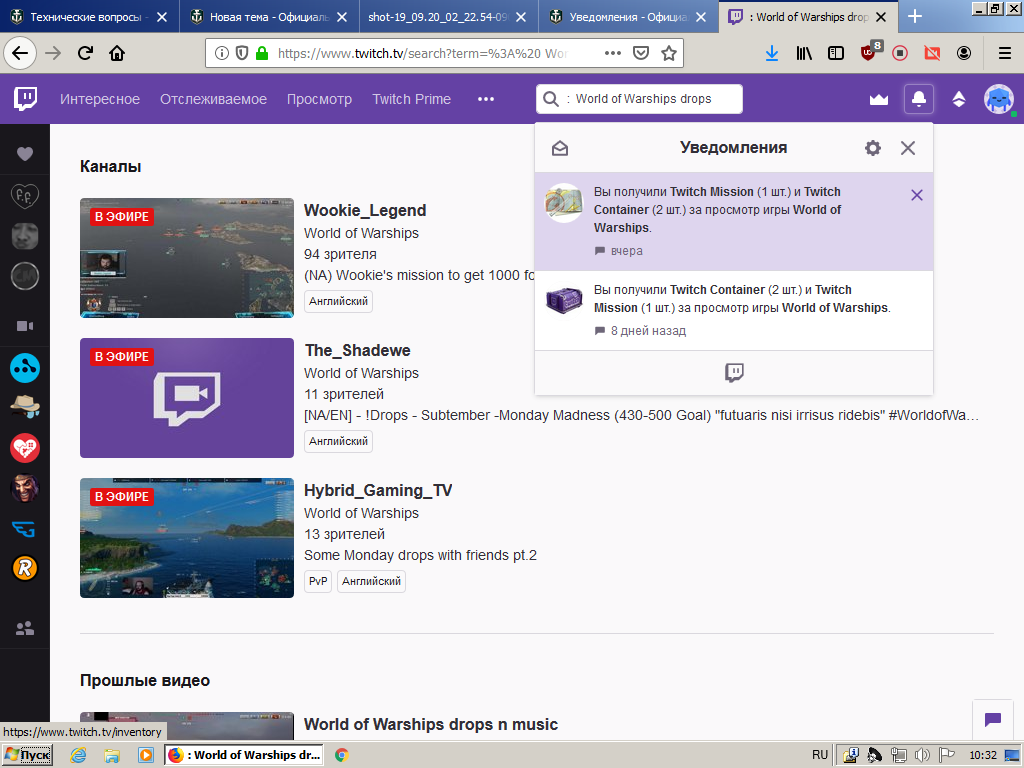Open the Prime loot crown icon

pos(879,99)
